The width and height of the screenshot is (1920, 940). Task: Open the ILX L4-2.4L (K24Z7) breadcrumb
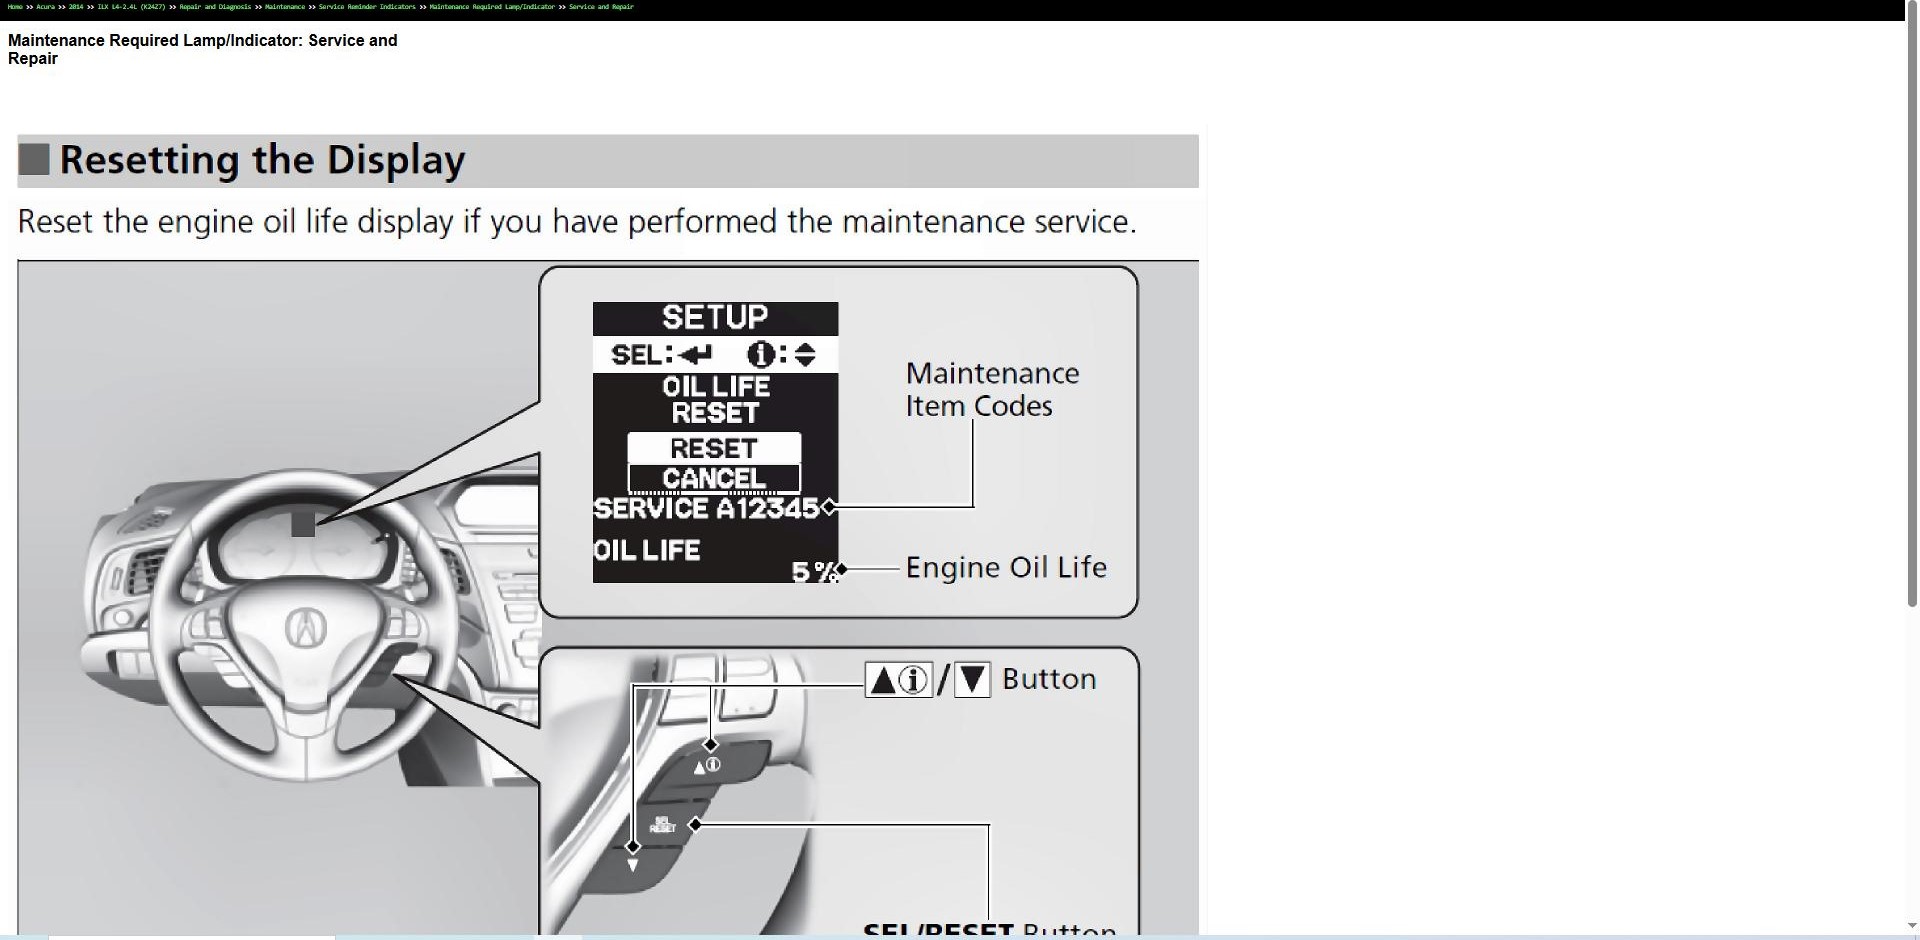(131, 7)
